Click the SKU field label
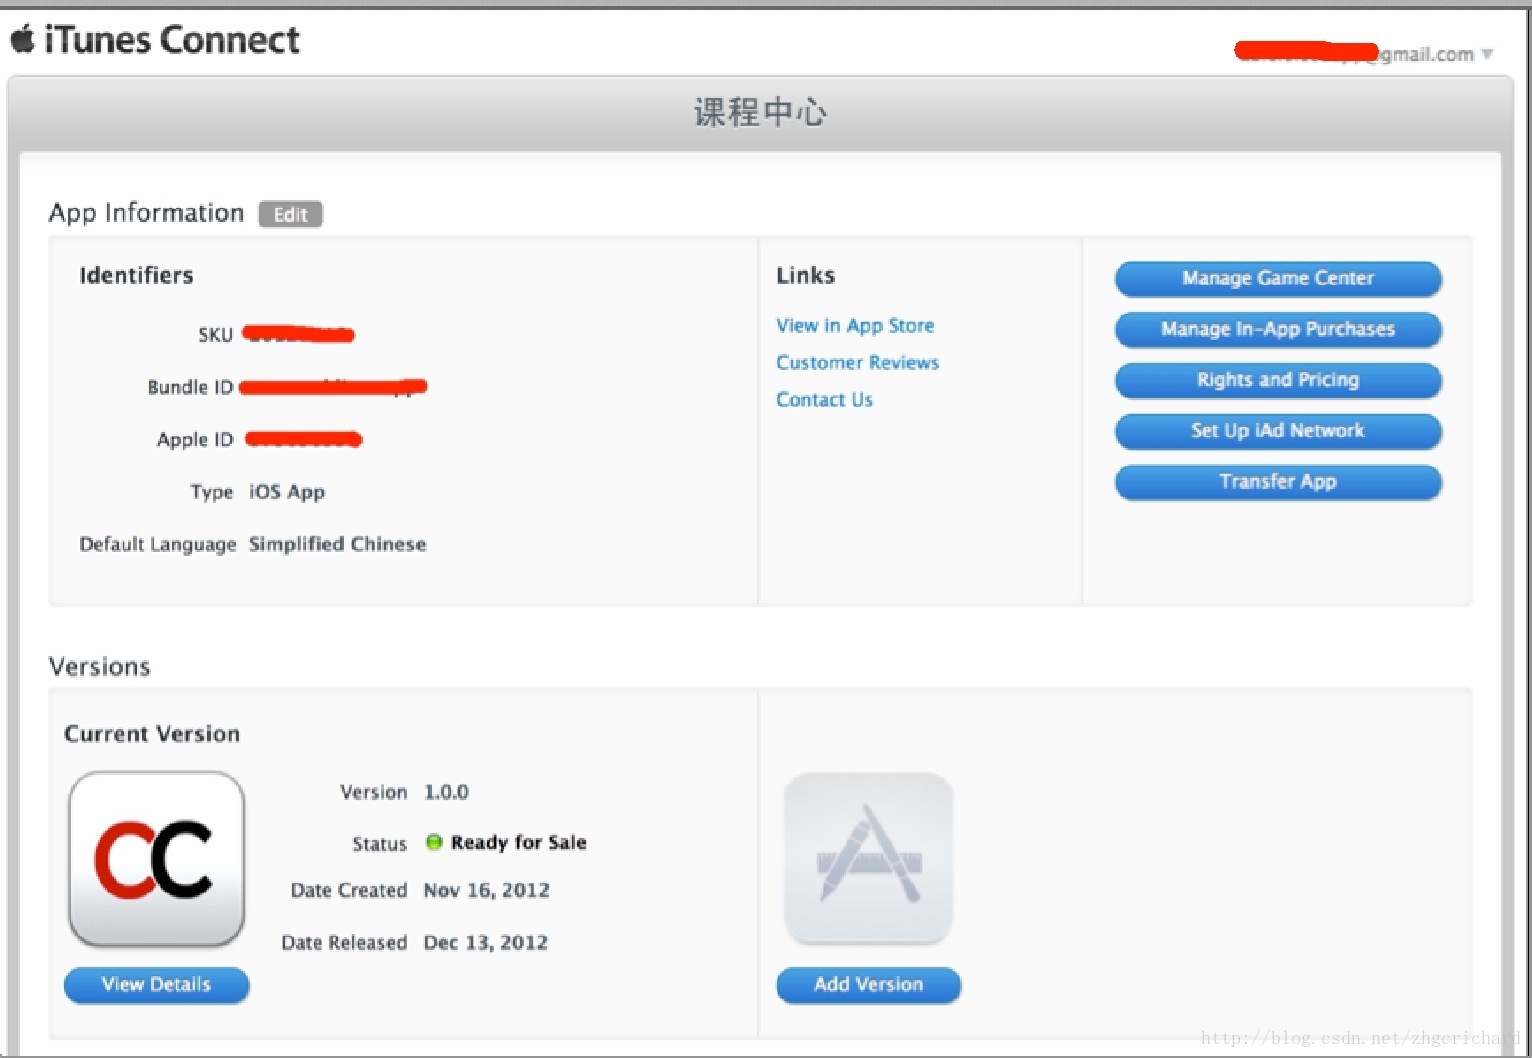The width and height of the screenshot is (1532, 1058). [215, 335]
